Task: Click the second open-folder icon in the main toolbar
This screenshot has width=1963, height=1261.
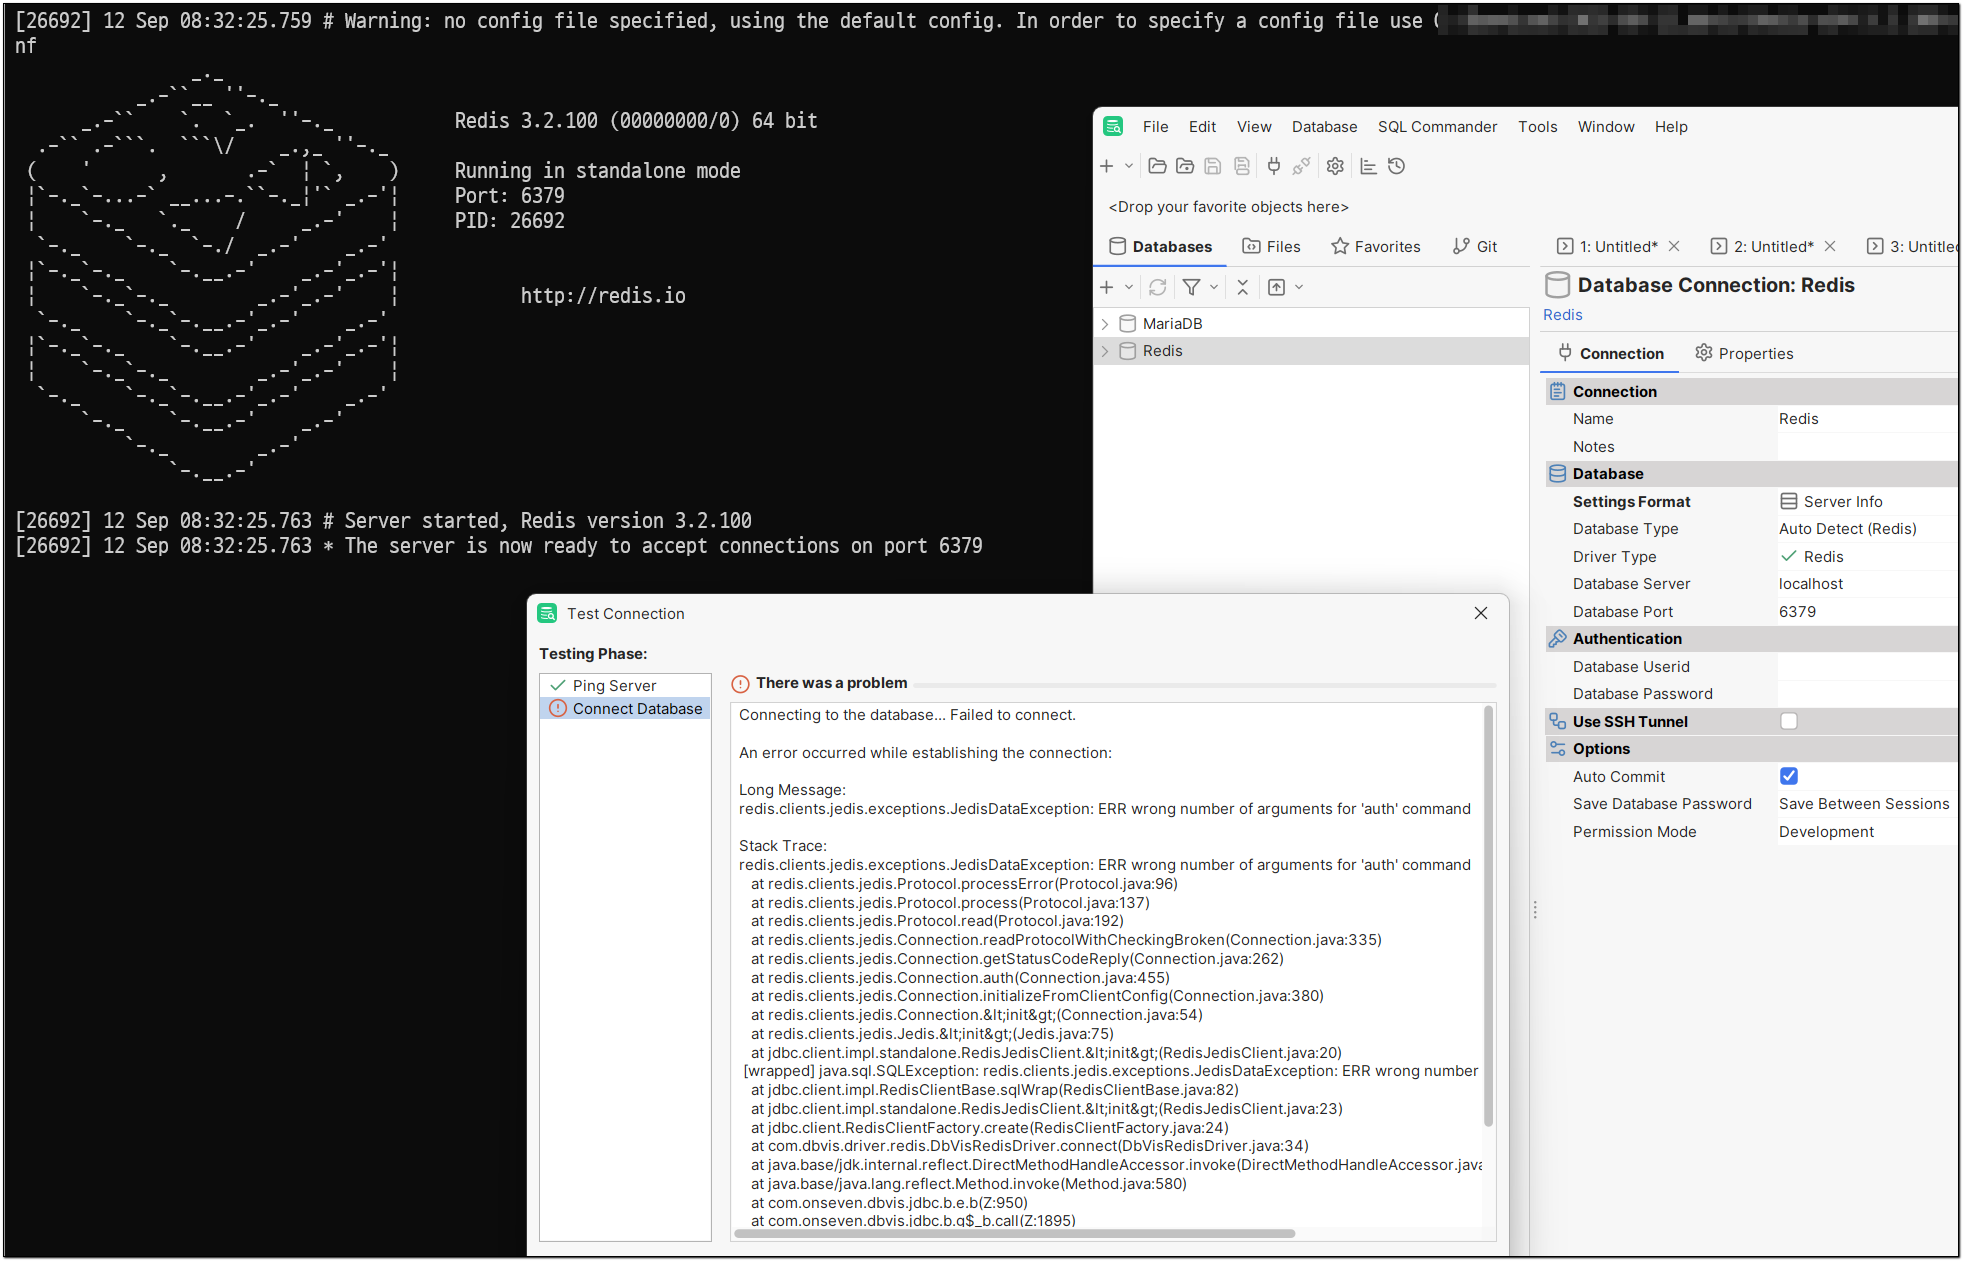Action: (x=1185, y=166)
